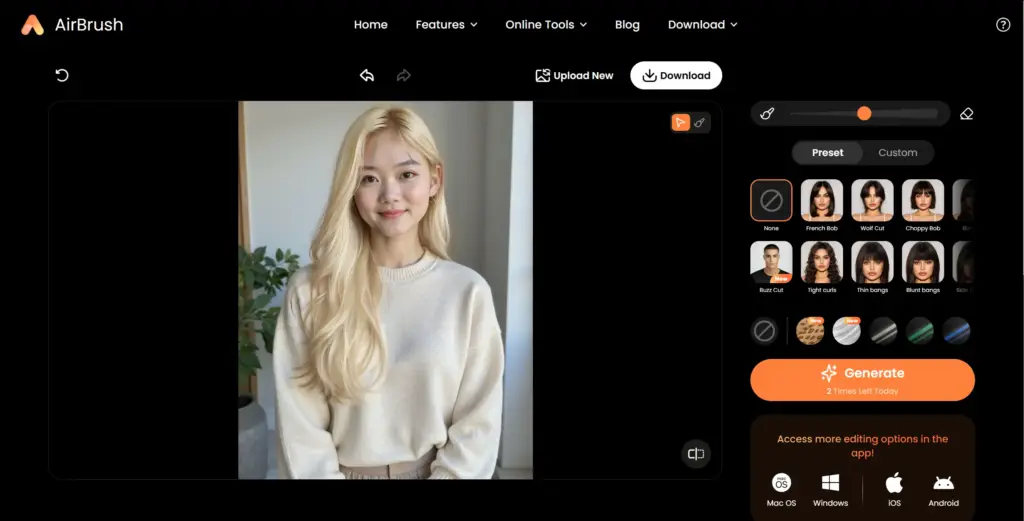Redo the last edit
1024x521 pixels.
[404, 75]
